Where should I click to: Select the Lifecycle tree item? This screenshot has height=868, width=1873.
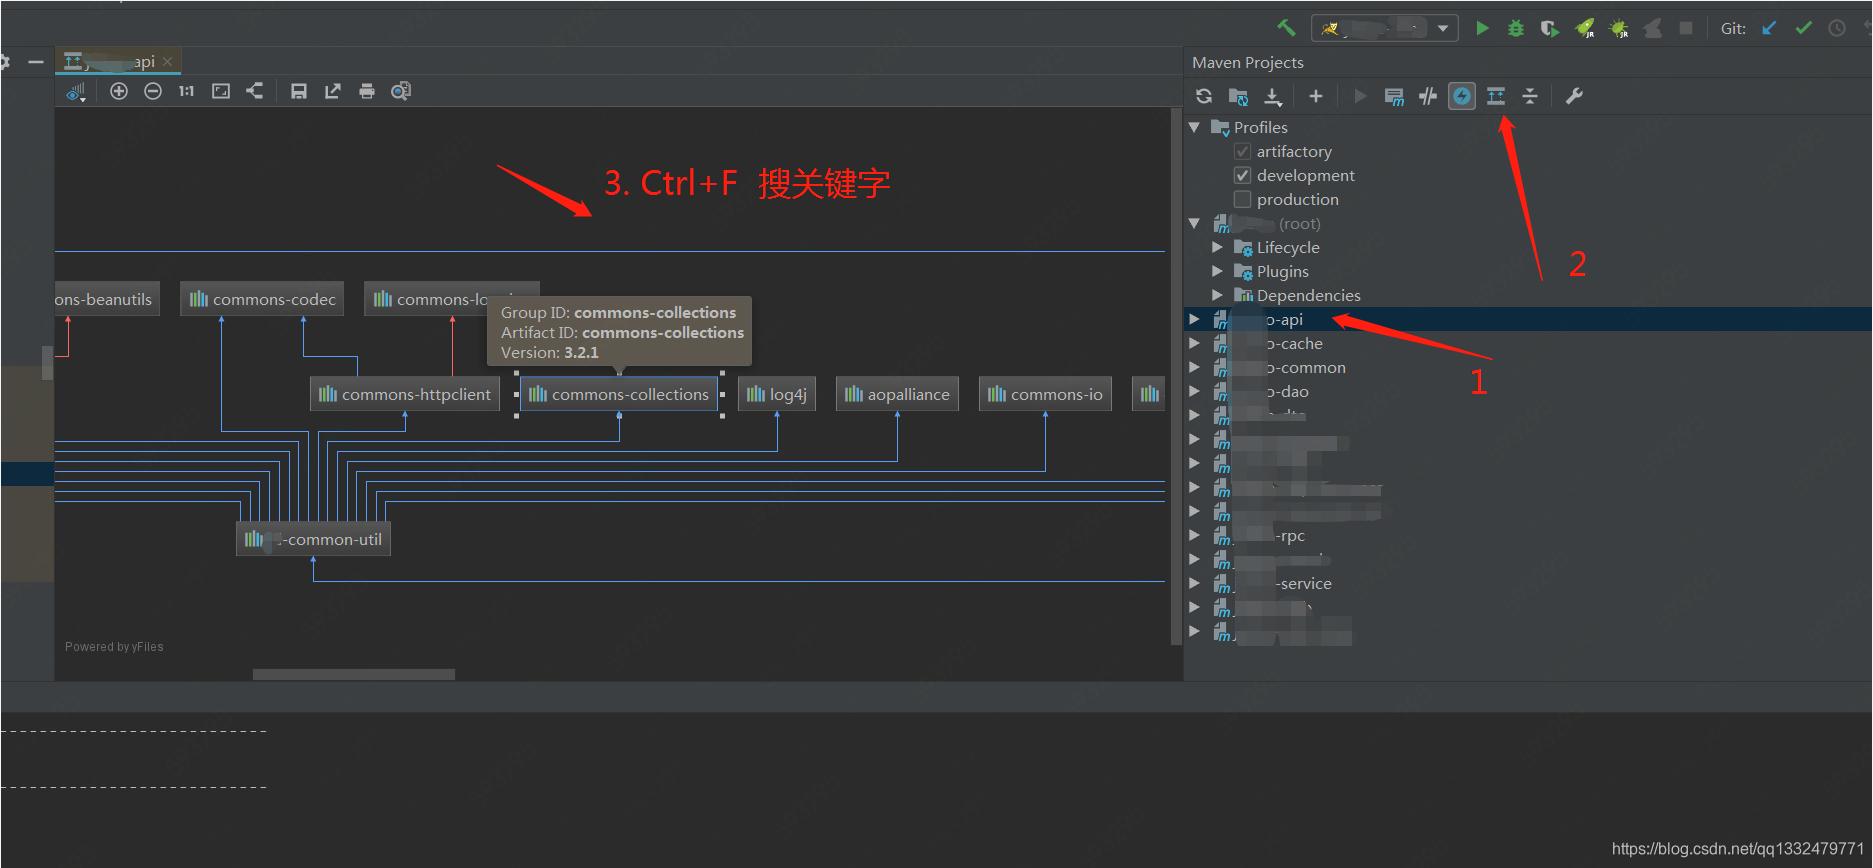pos(1288,247)
